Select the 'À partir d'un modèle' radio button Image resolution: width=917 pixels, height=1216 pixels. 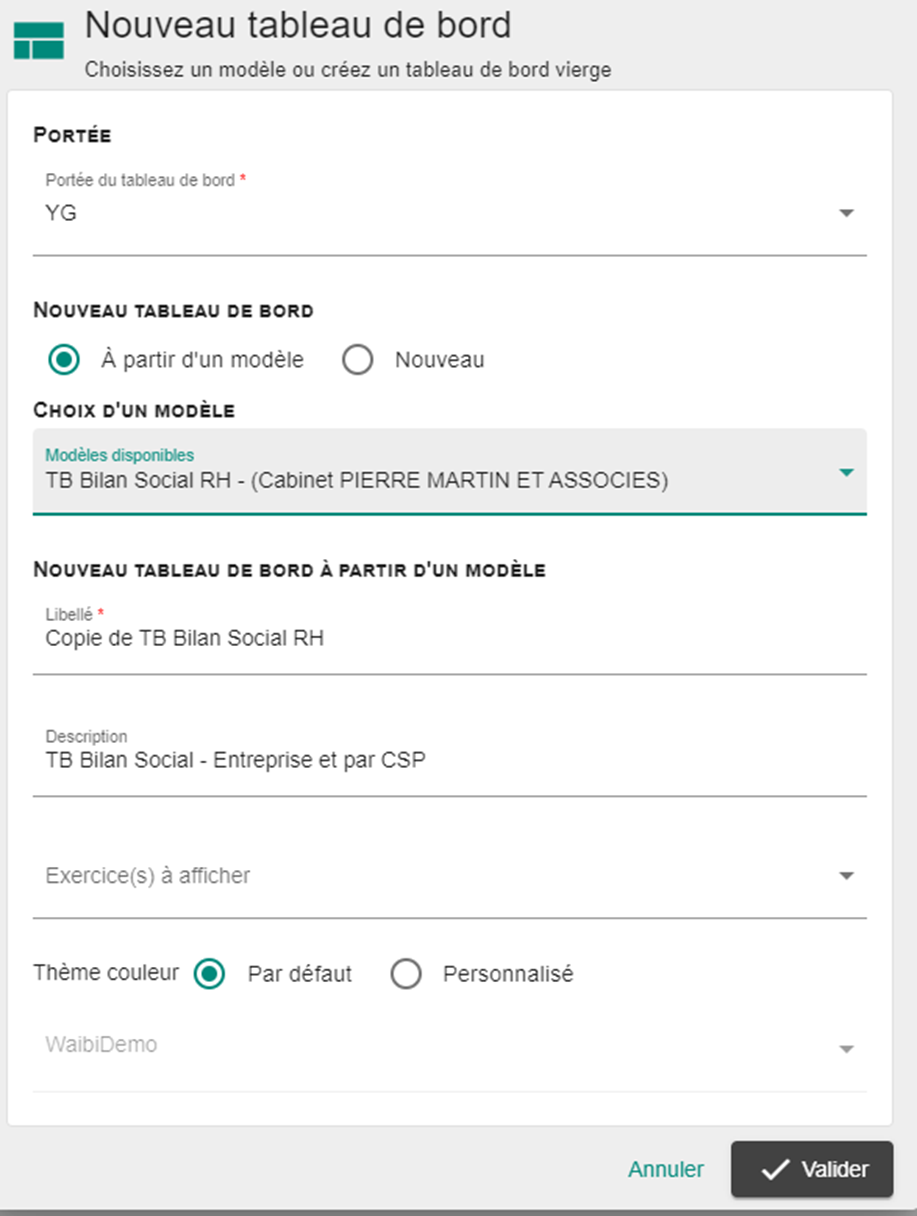pos(65,360)
